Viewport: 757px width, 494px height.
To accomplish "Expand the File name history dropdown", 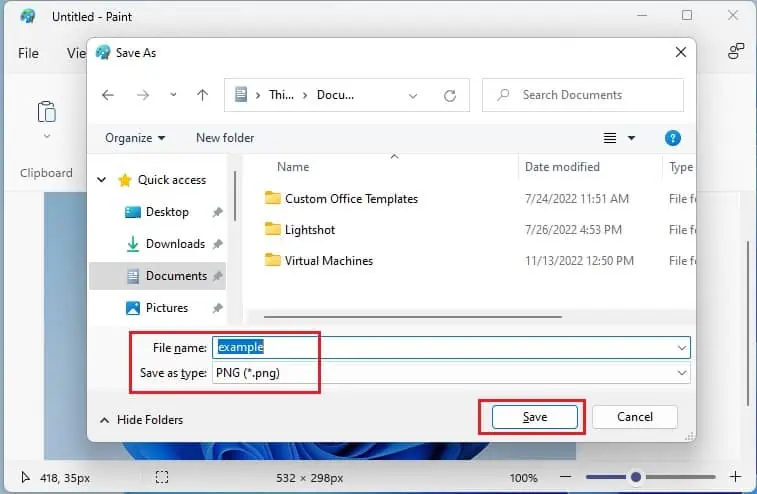I will click(x=682, y=348).
